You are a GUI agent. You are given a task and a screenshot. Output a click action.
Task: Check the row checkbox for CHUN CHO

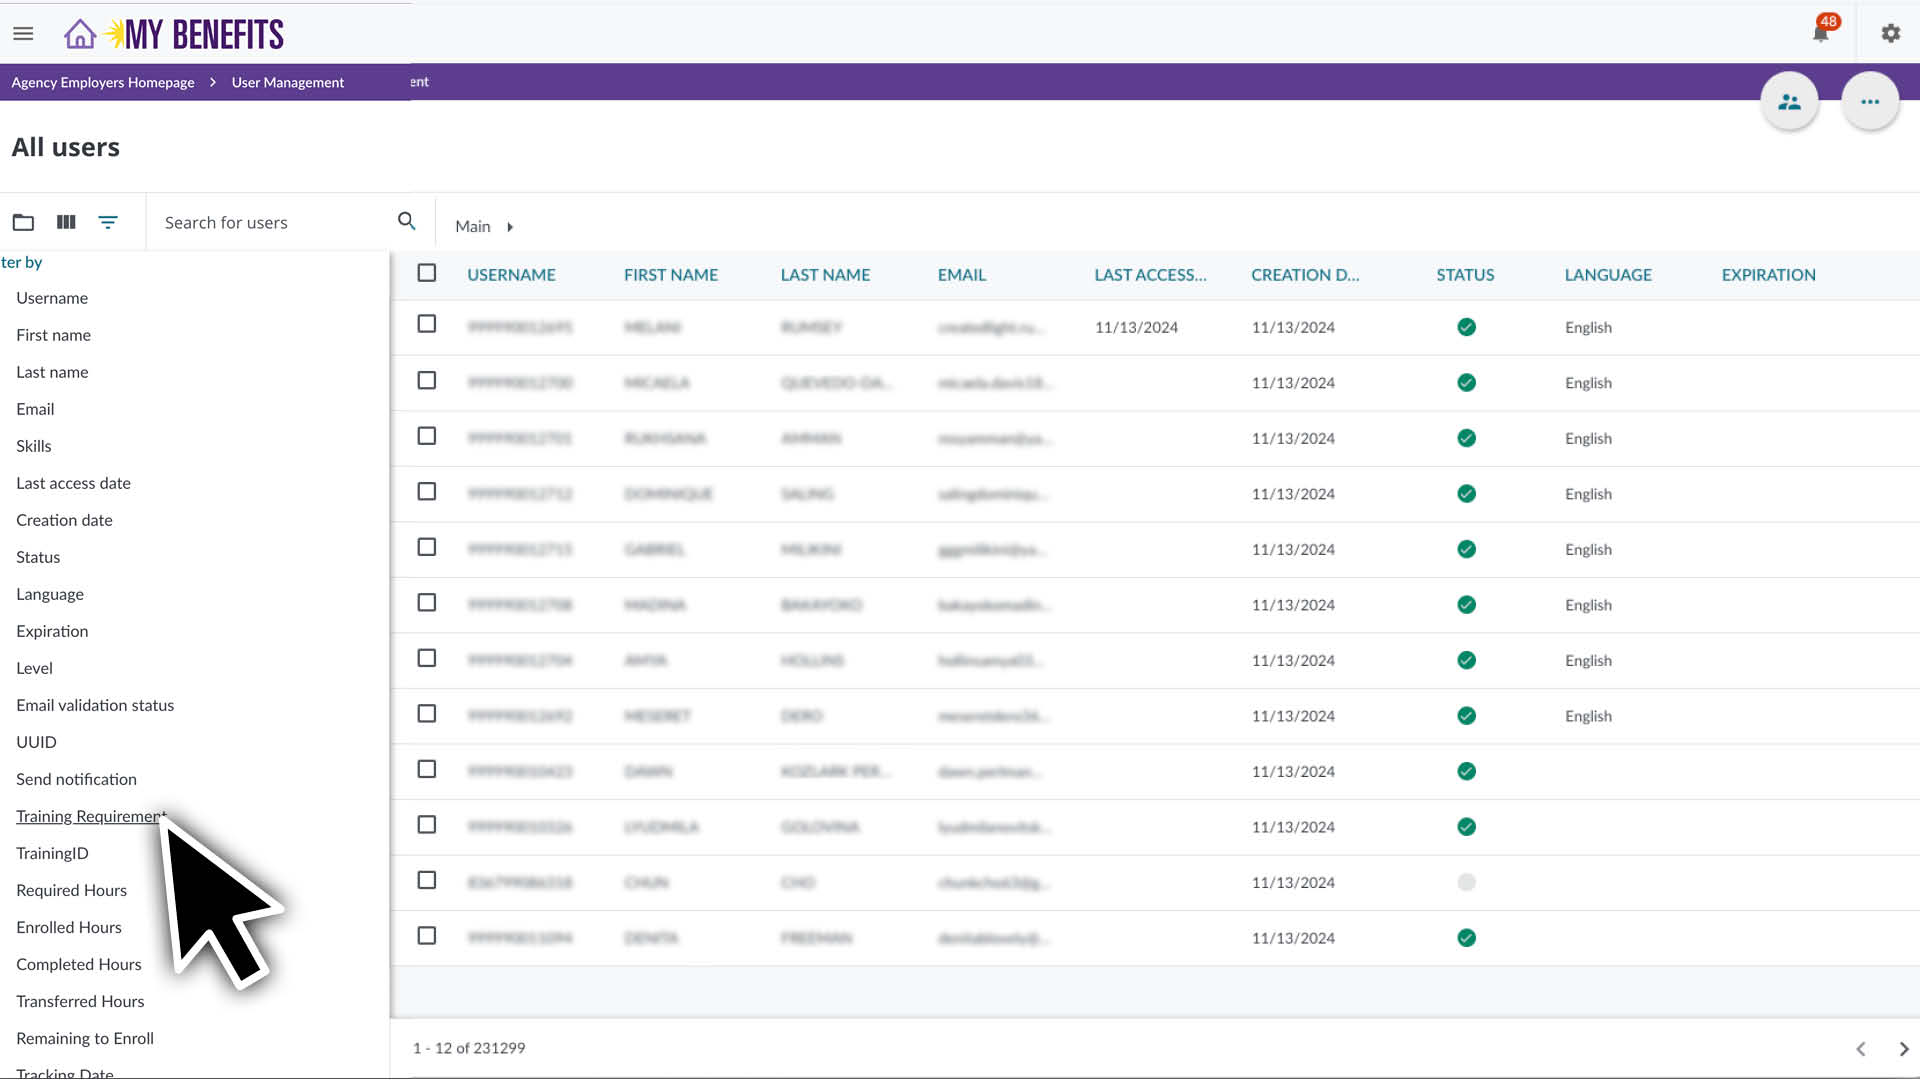point(427,880)
